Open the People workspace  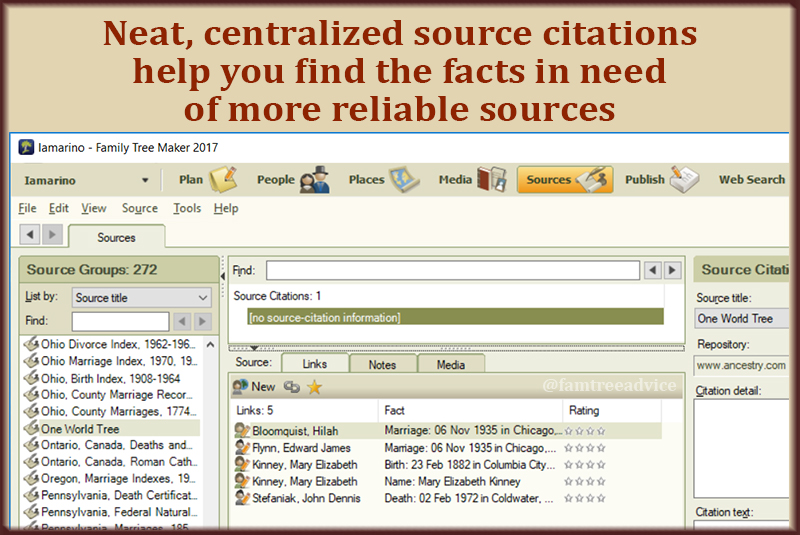(293, 180)
